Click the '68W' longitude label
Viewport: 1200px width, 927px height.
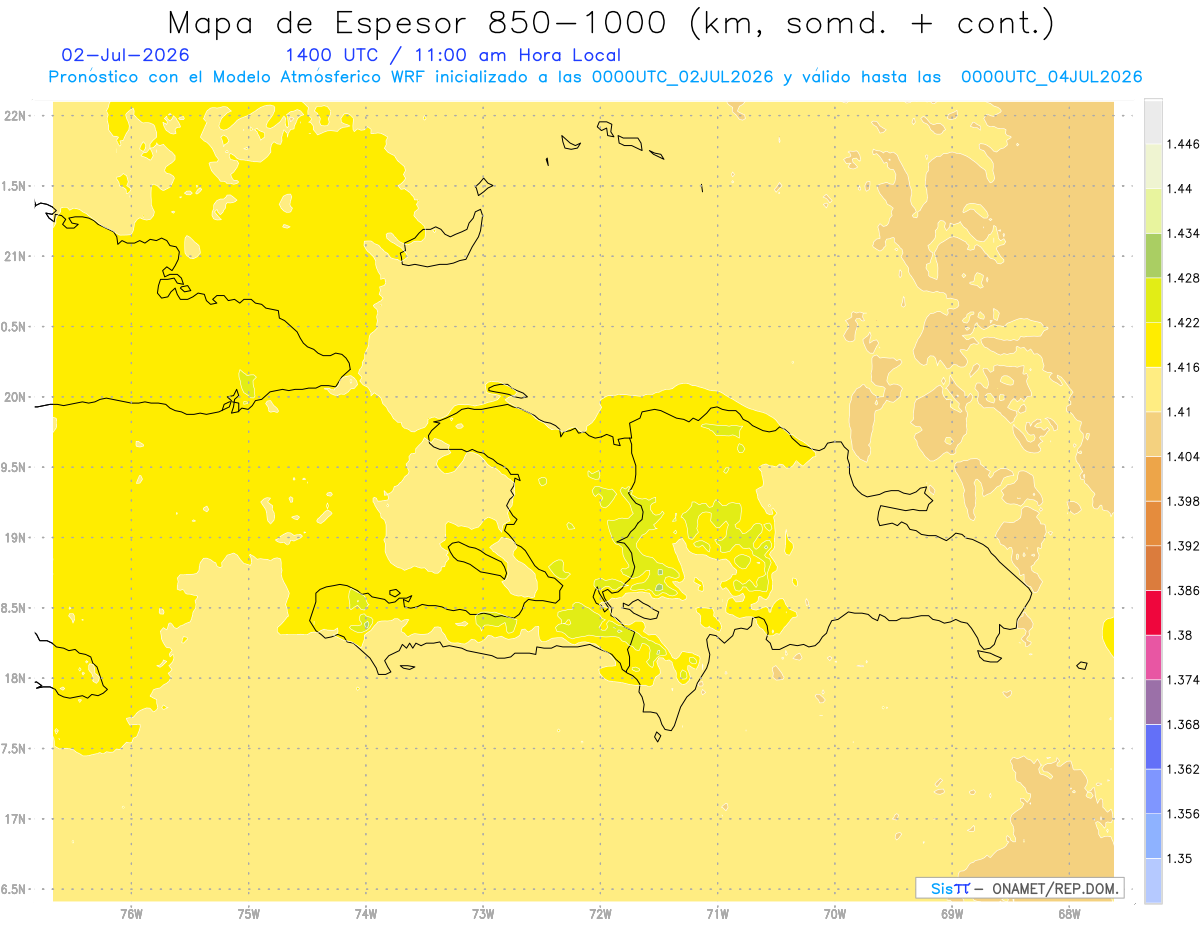(1069, 914)
